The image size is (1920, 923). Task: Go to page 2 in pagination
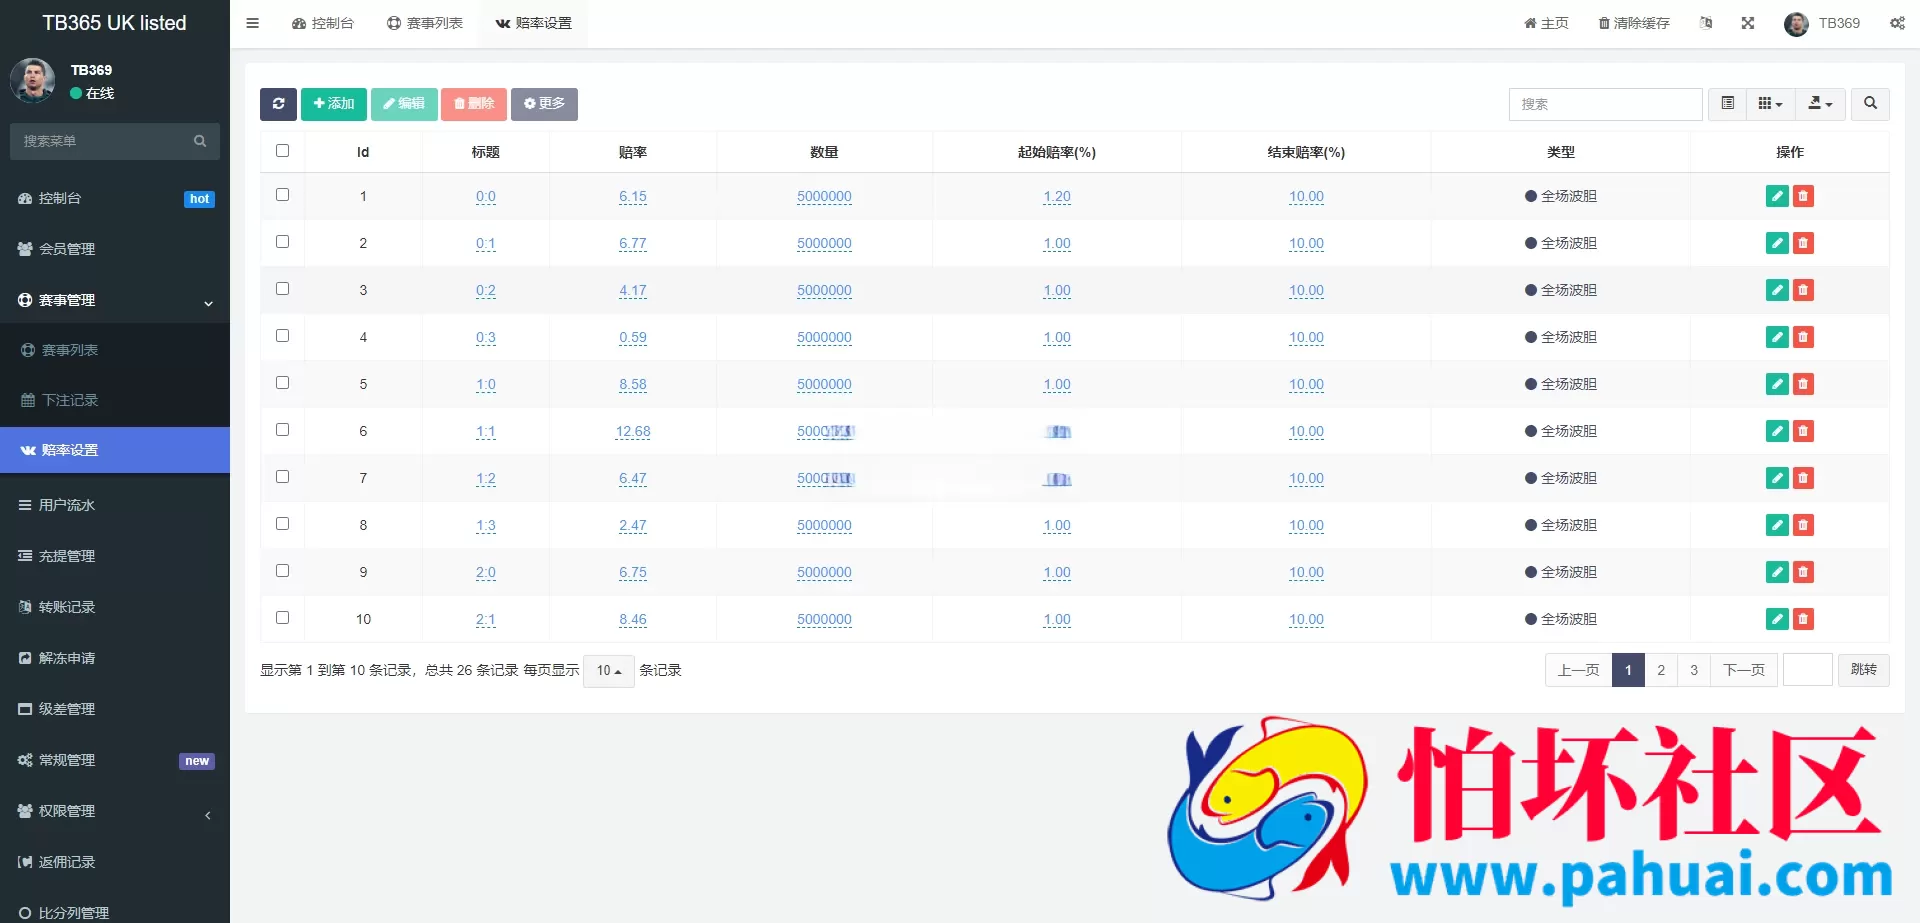tap(1661, 670)
